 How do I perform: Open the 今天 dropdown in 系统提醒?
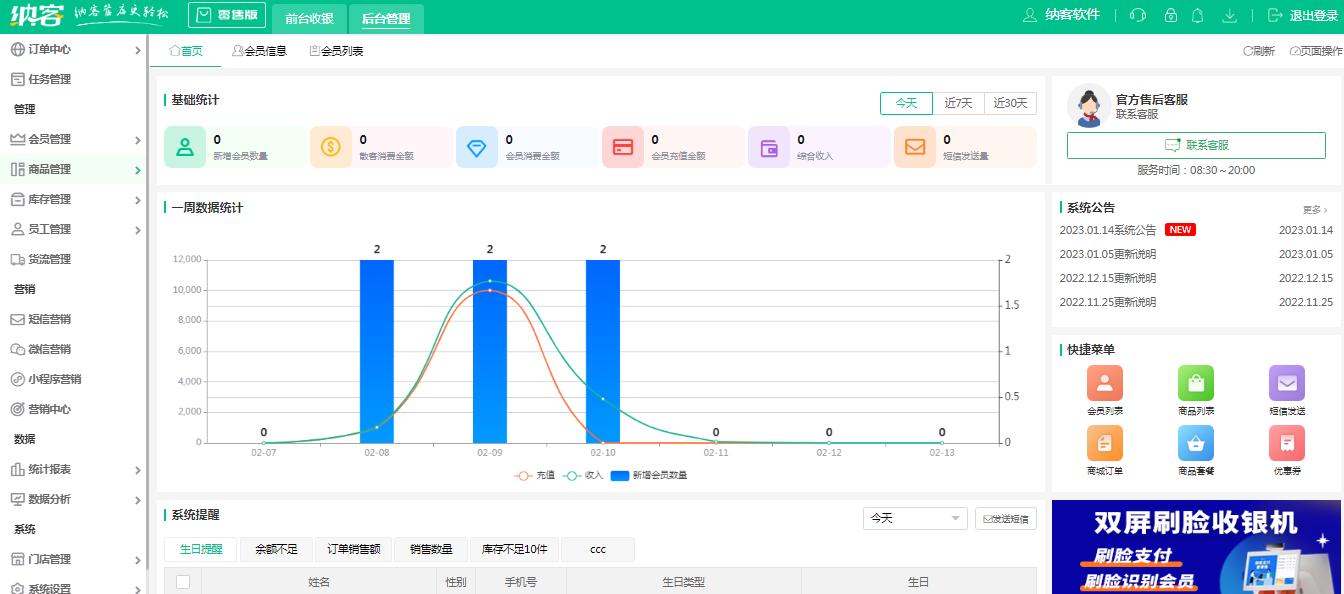pyautogui.click(x=914, y=518)
